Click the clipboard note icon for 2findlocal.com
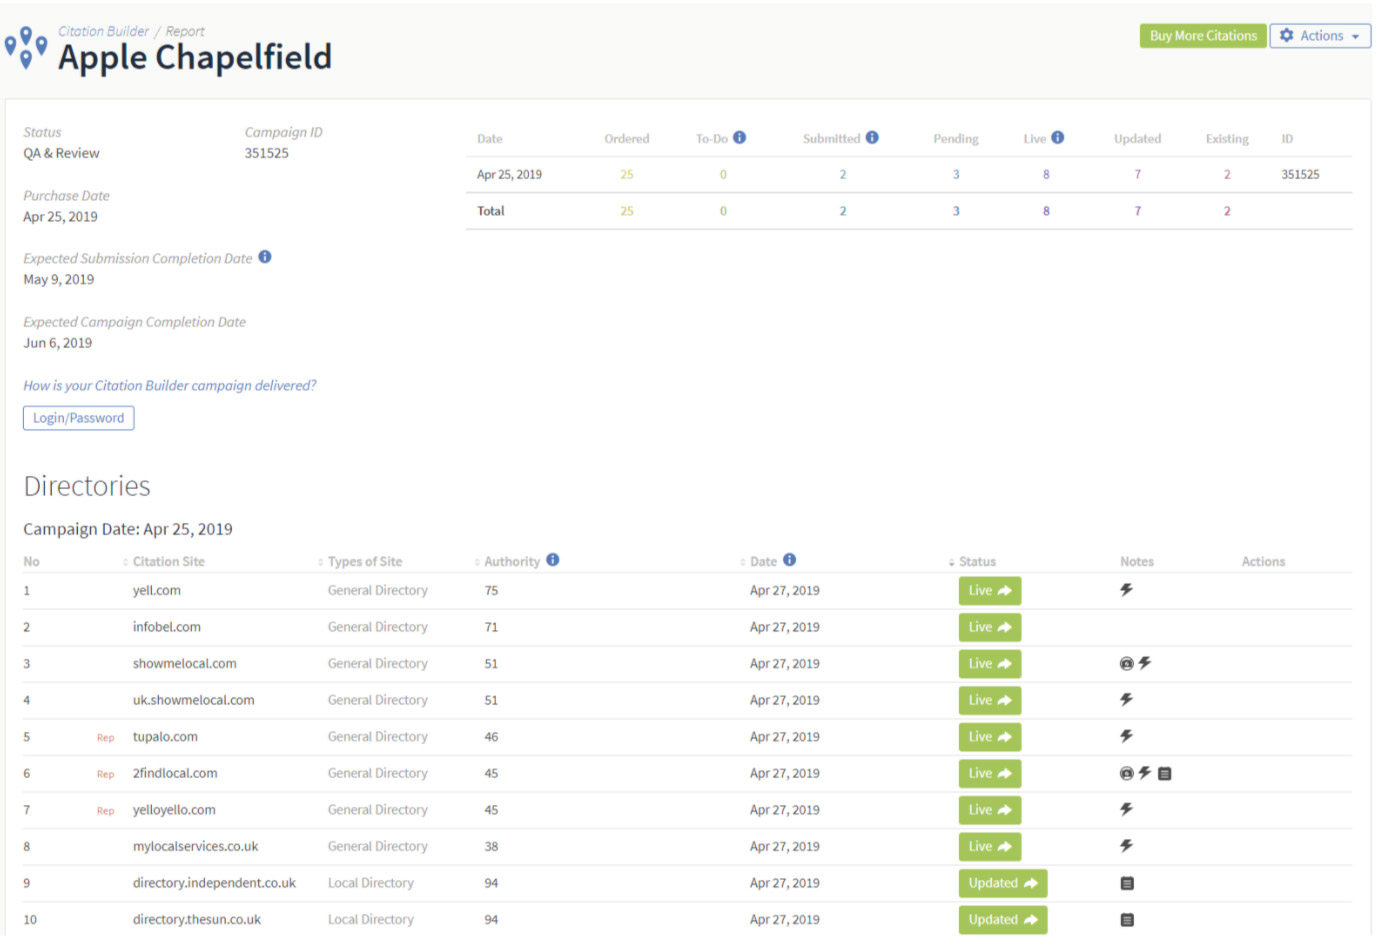The width and height of the screenshot is (1378, 938). click(1163, 773)
